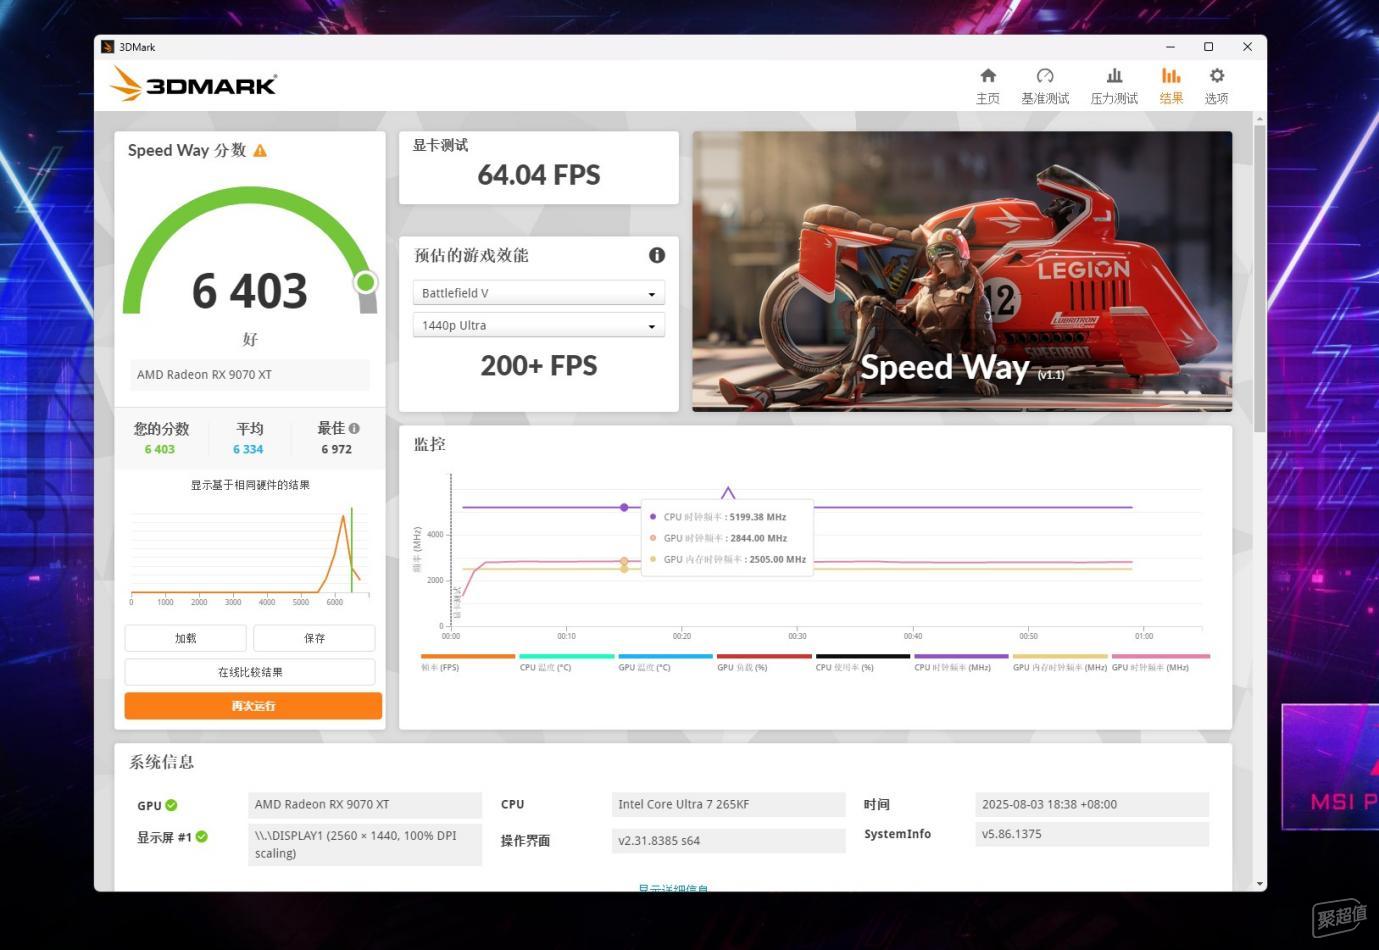This screenshot has width=1379, height=950.
Task: Toggle the CPU 使用率 (%) black legend
Action: (x=862, y=662)
